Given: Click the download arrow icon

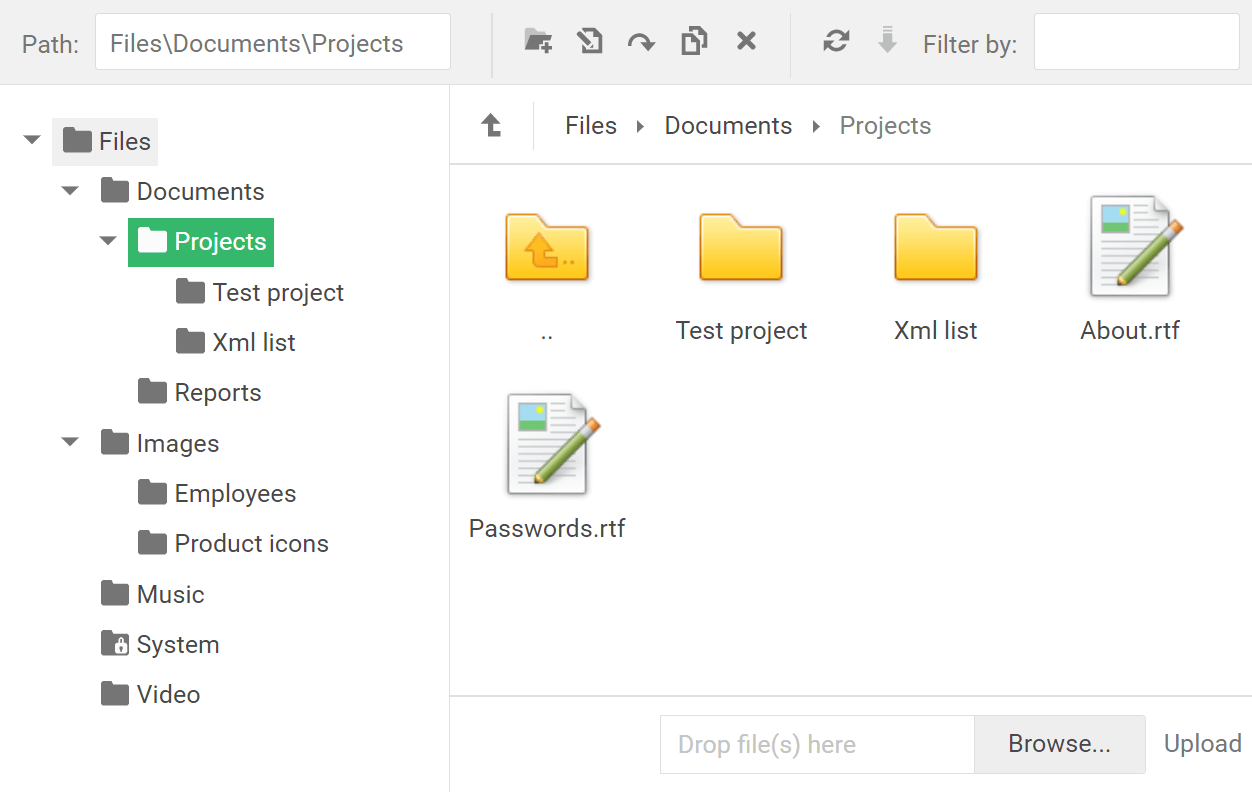Looking at the screenshot, I should coord(887,41).
